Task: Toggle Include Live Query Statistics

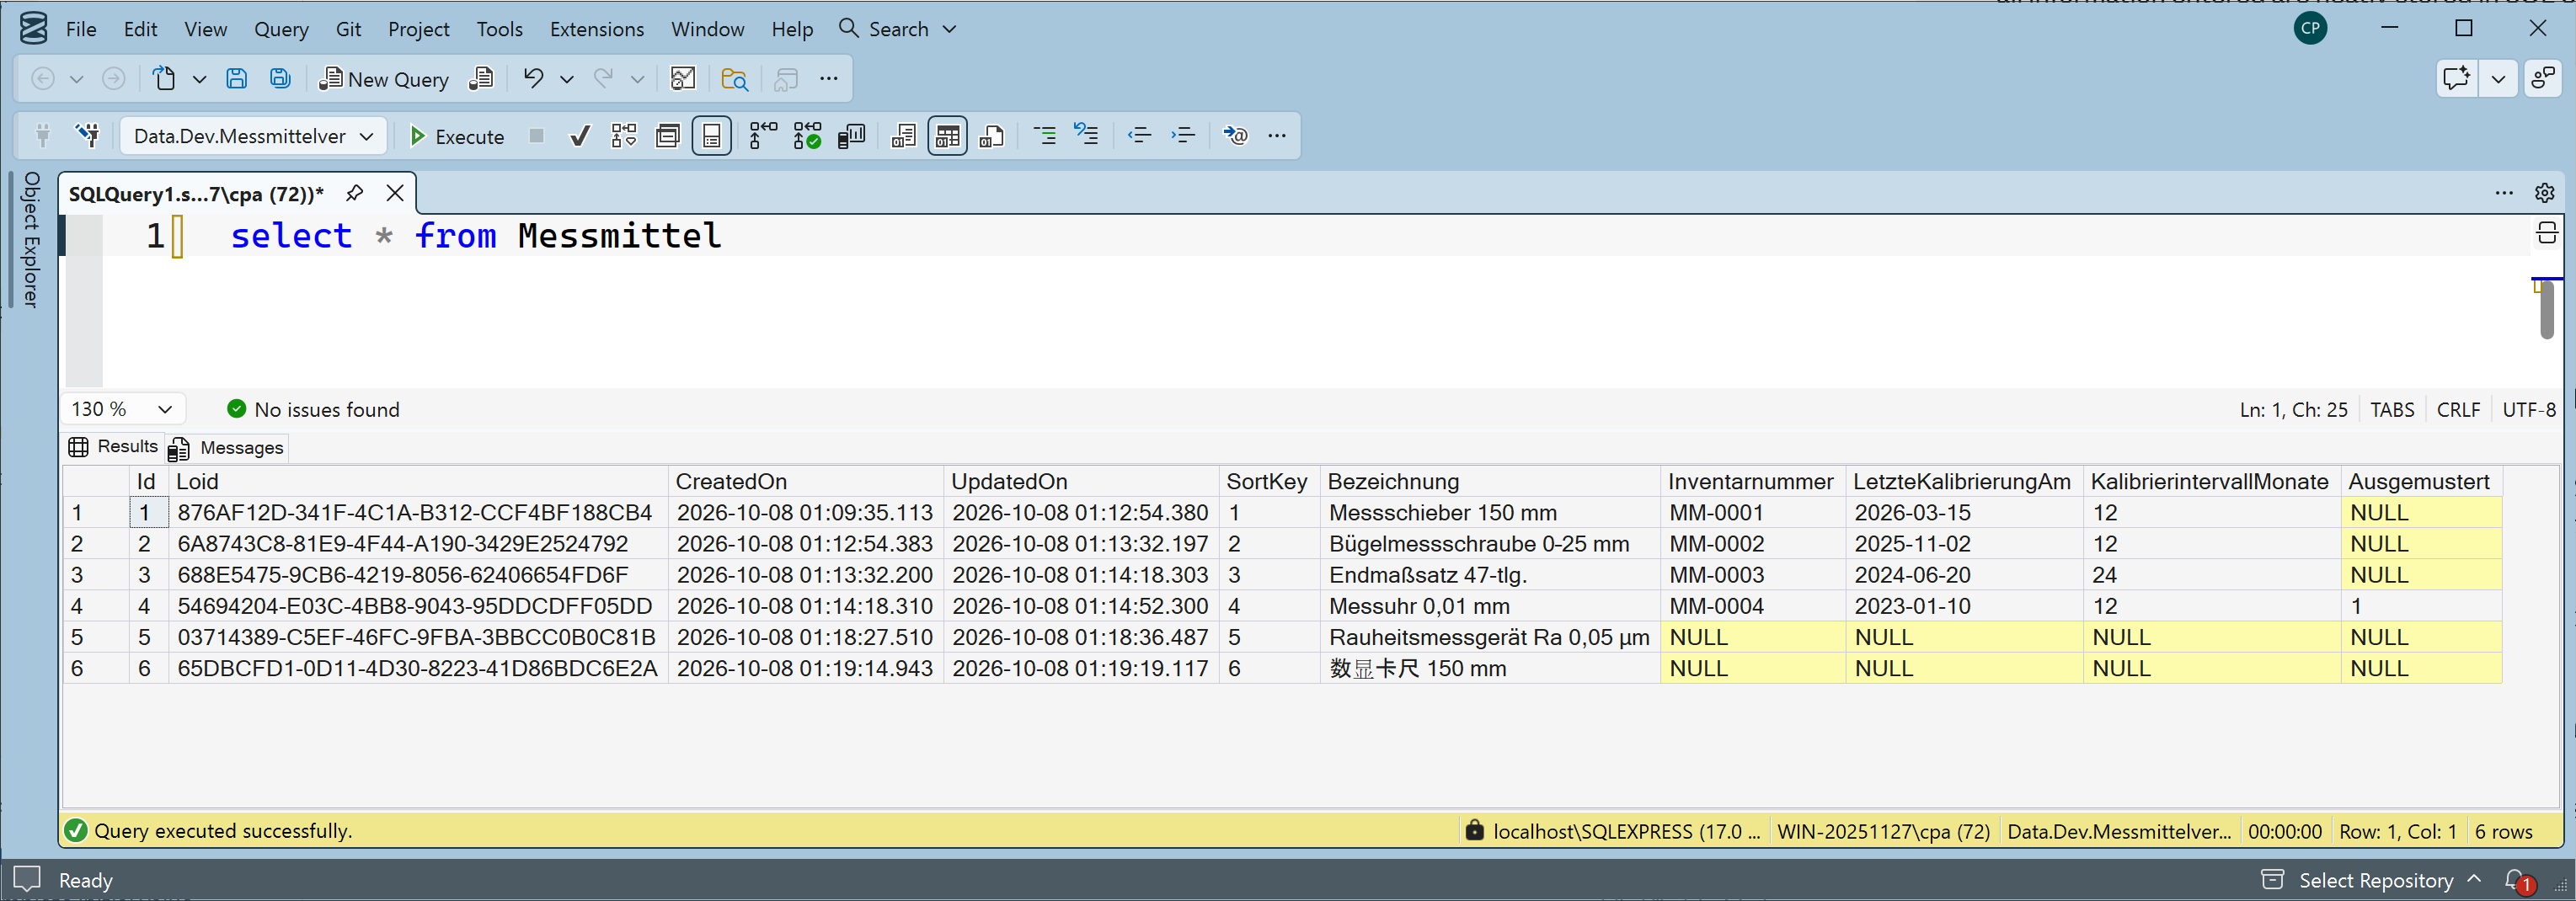Action: click(807, 136)
